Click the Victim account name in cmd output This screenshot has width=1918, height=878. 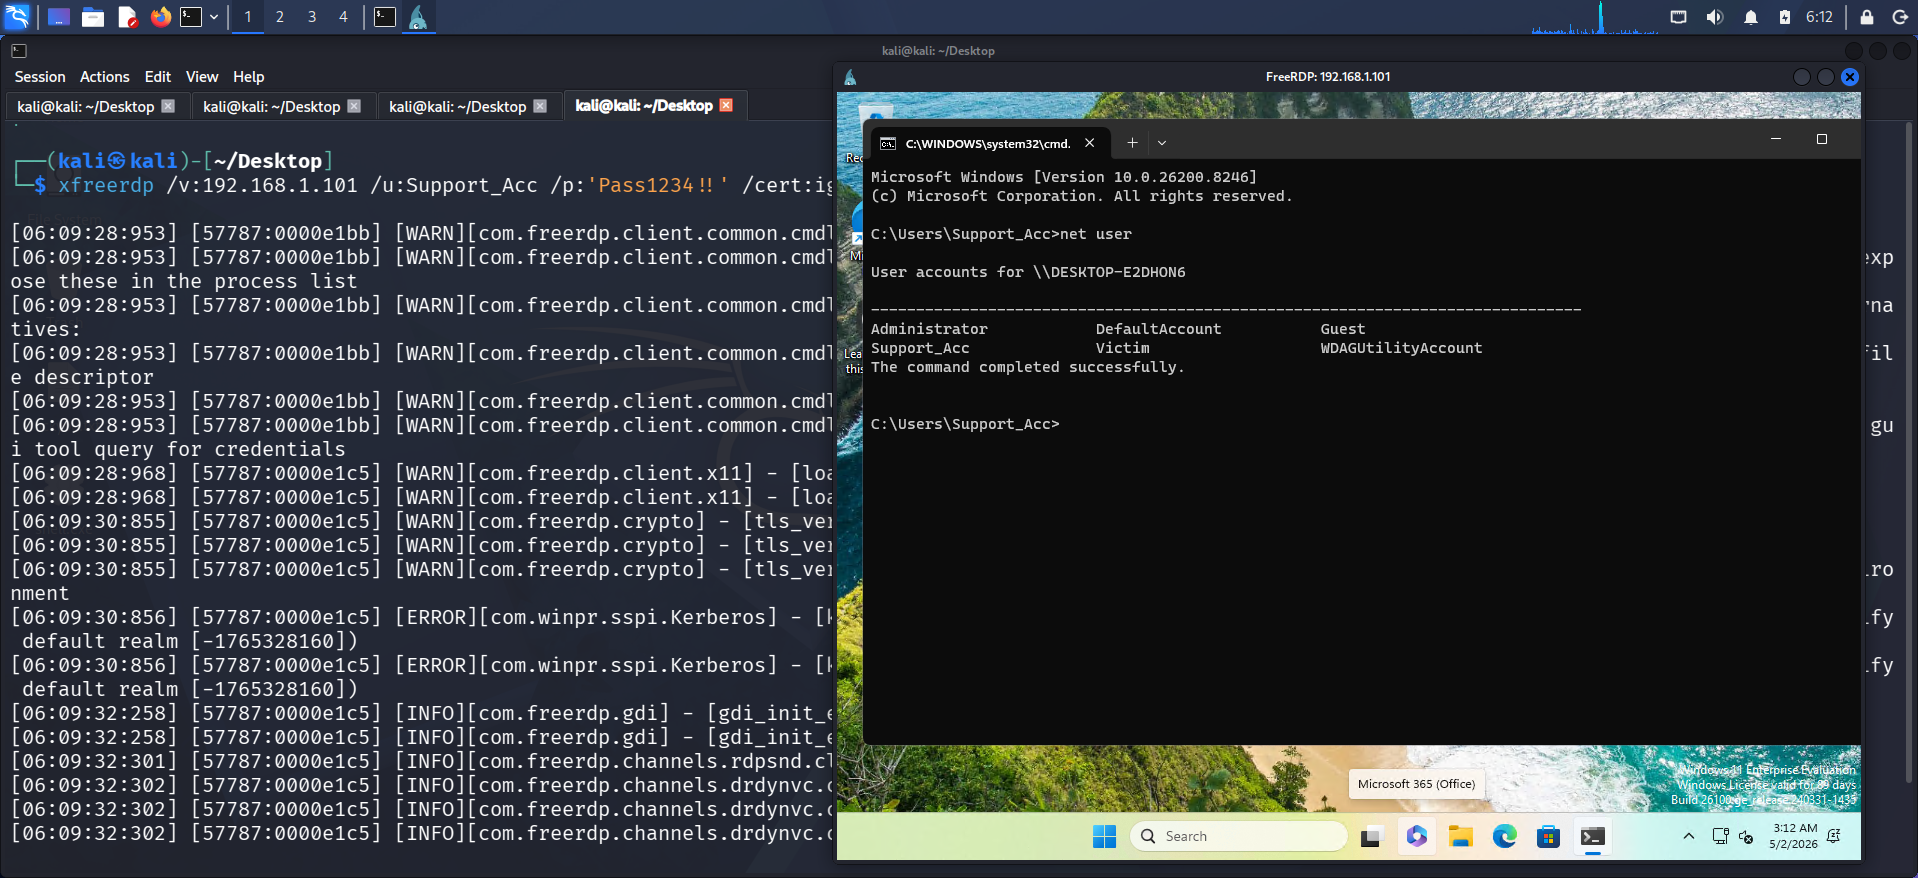pyautogui.click(x=1122, y=348)
